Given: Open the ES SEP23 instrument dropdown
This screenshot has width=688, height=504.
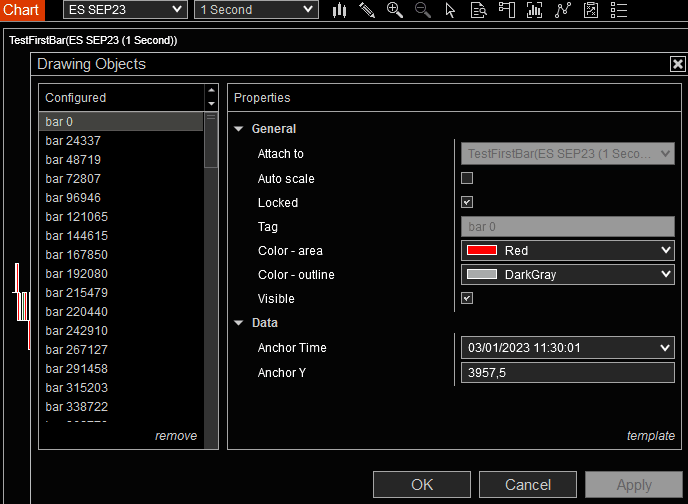Looking at the screenshot, I should pos(125,10).
